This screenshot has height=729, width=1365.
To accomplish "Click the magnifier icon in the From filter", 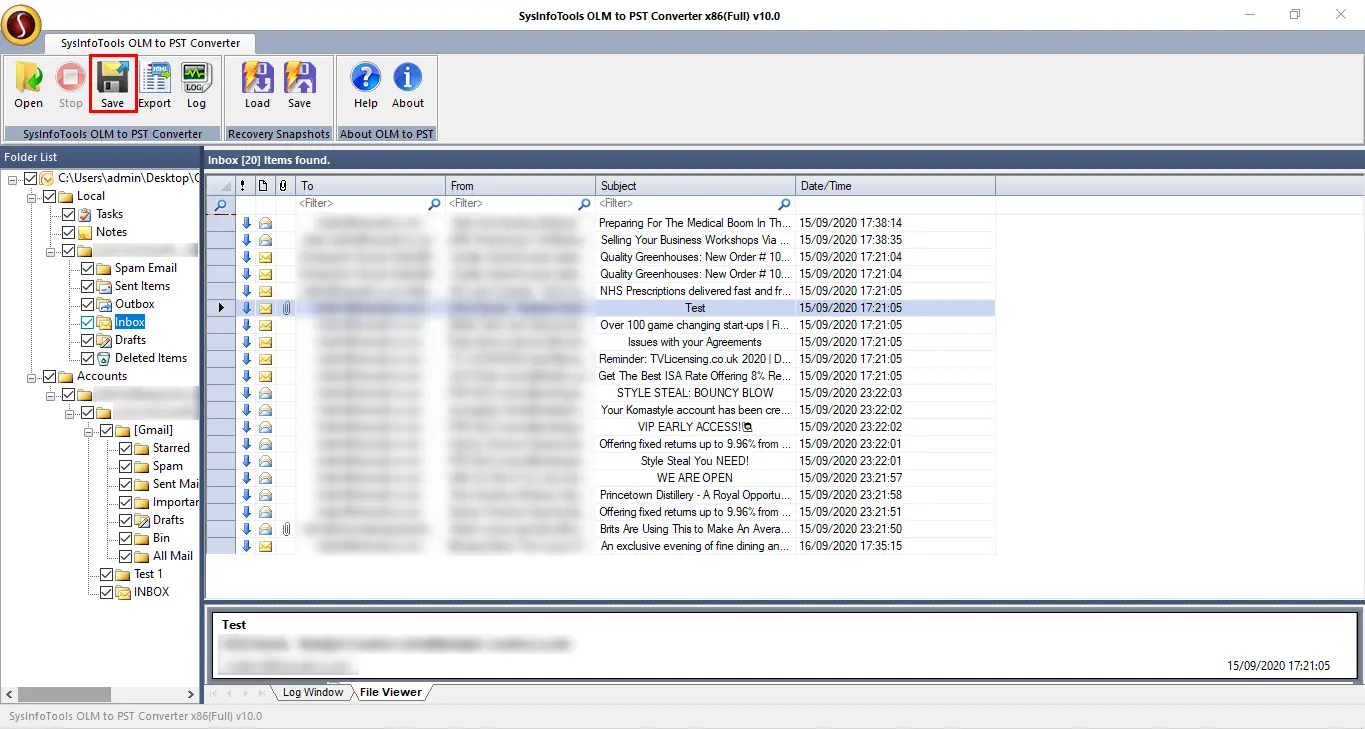I will tap(584, 204).
